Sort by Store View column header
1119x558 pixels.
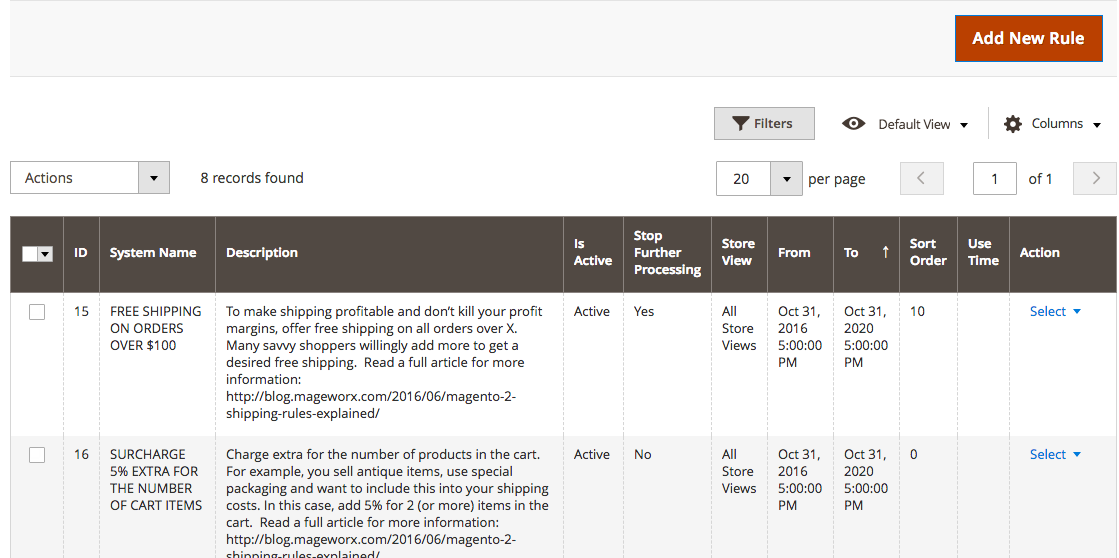[x=739, y=253]
